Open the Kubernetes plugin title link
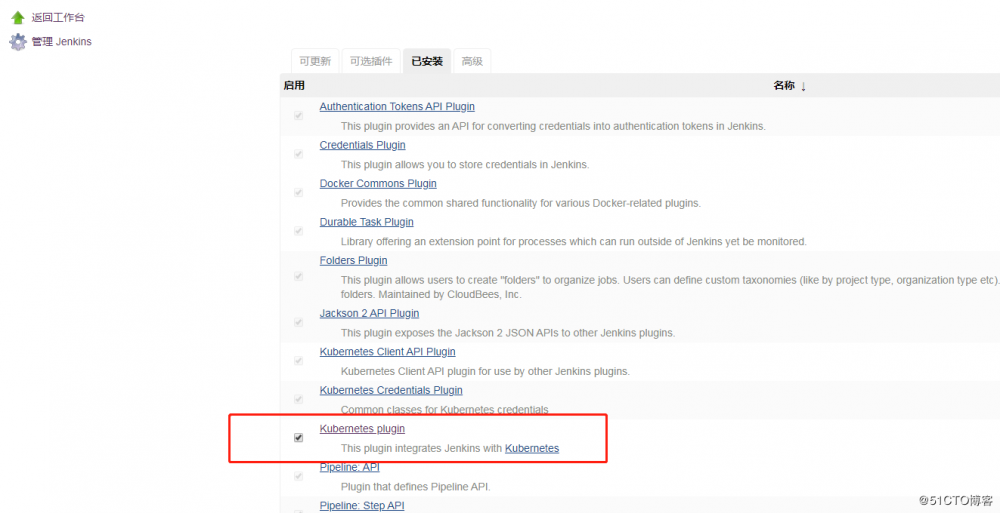This screenshot has width=1000, height=513. tap(362, 429)
